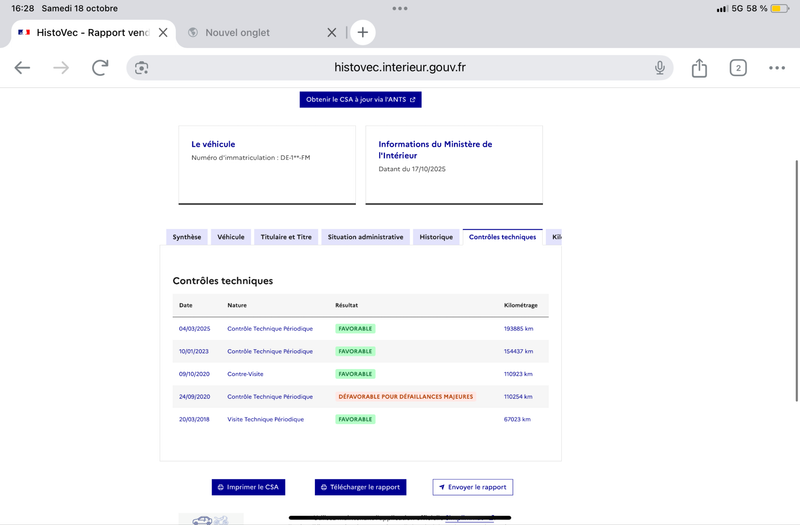Select the Titulaire et Titre tab

[x=286, y=237]
